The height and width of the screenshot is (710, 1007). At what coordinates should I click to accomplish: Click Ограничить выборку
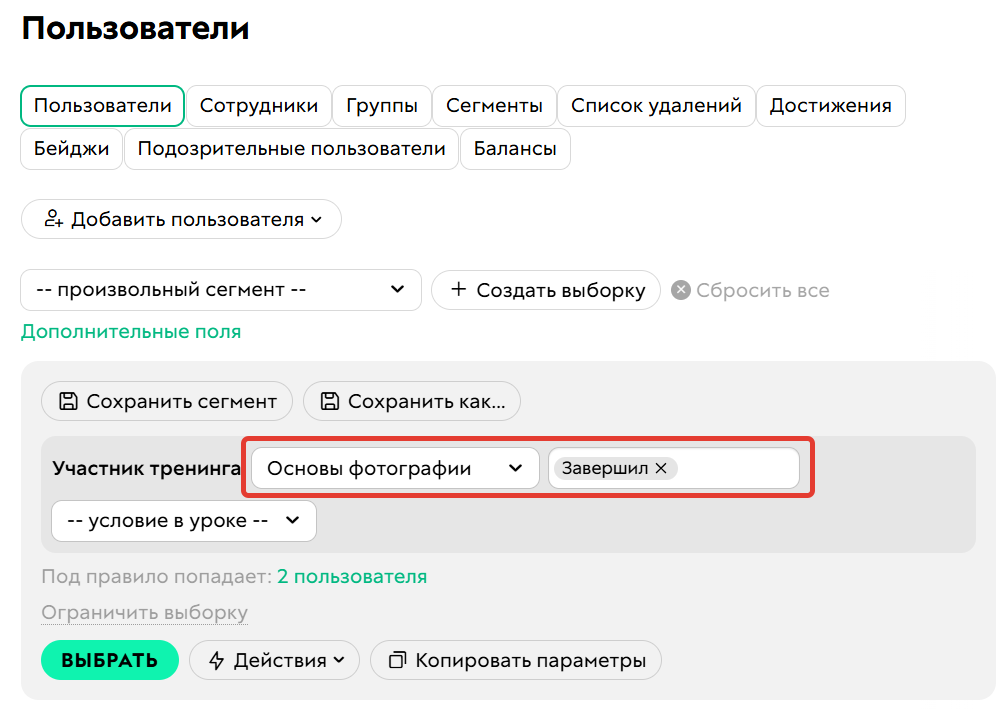click(x=143, y=612)
